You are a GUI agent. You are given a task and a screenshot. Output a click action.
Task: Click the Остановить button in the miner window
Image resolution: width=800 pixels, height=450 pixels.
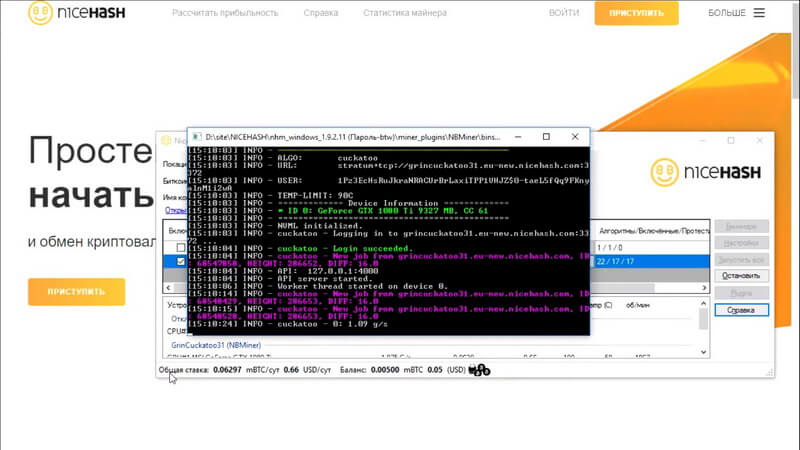click(x=741, y=276)
